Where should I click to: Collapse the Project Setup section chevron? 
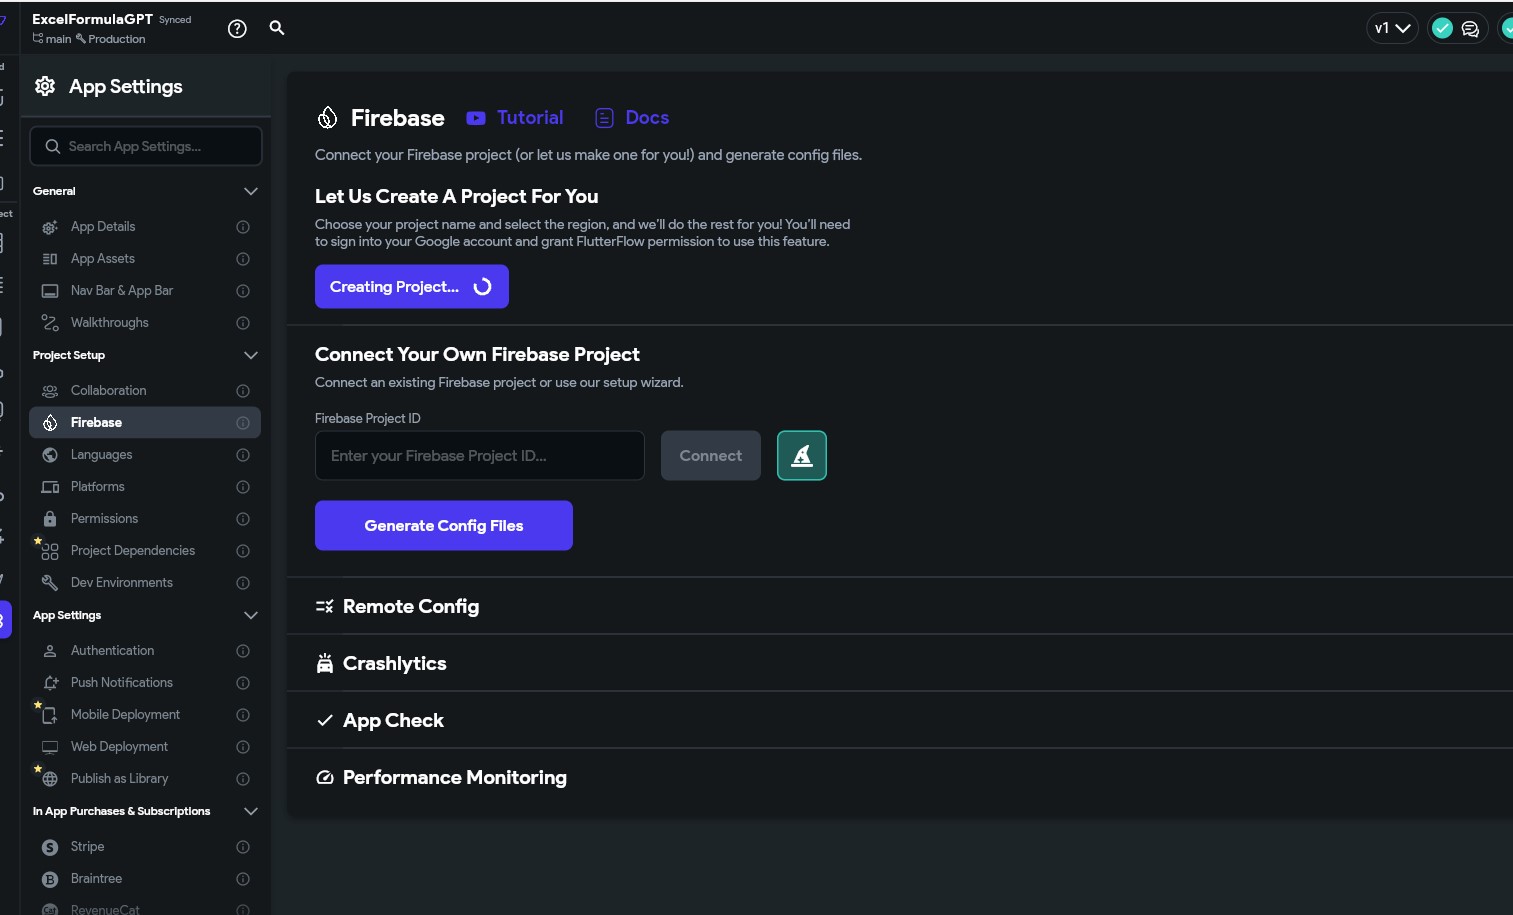(251, 355)
